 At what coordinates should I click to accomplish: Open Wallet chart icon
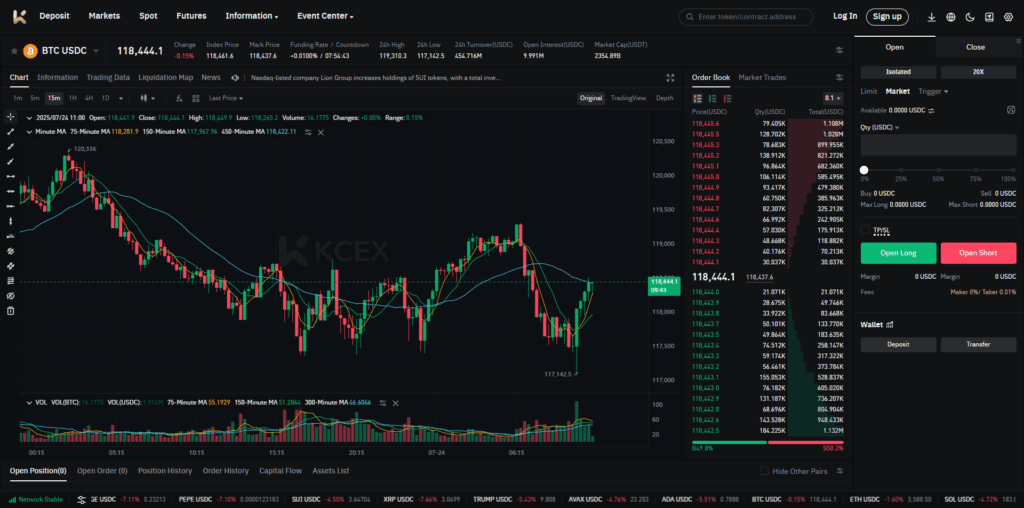(889, 325)
